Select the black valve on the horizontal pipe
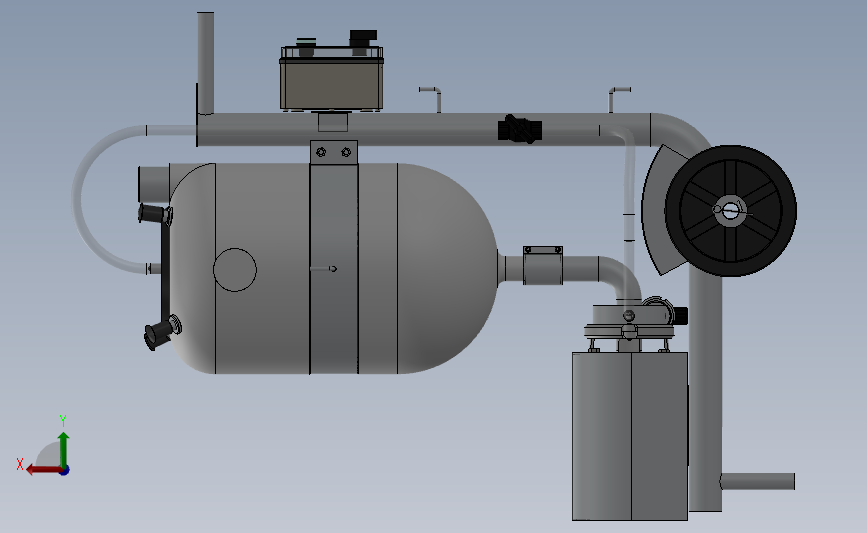The image size is (867, 533). coord(520,129)
